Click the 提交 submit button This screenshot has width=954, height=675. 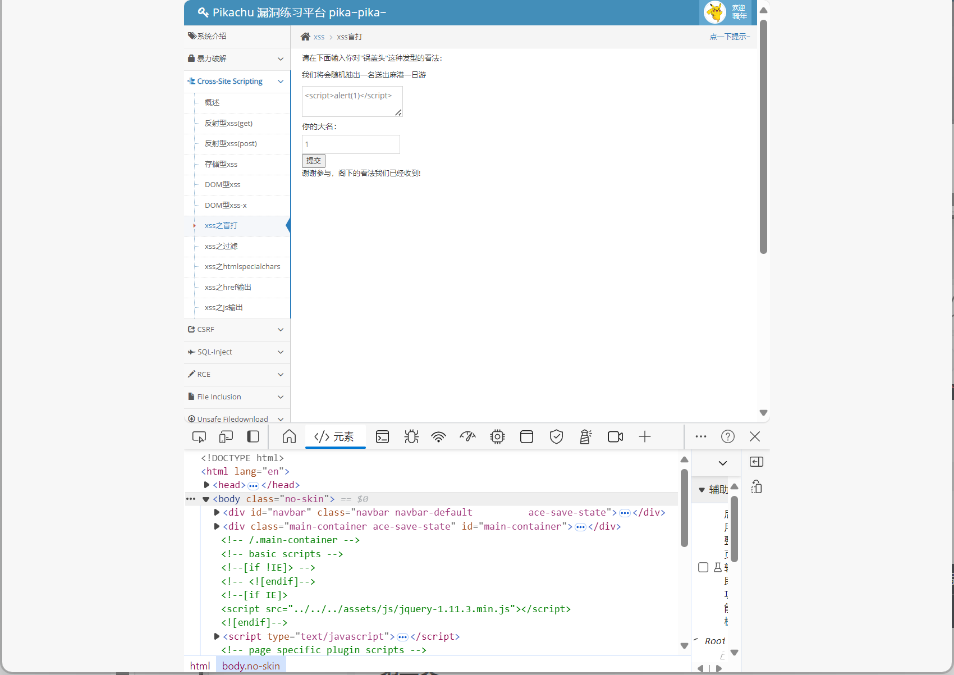tap(314, 161)
